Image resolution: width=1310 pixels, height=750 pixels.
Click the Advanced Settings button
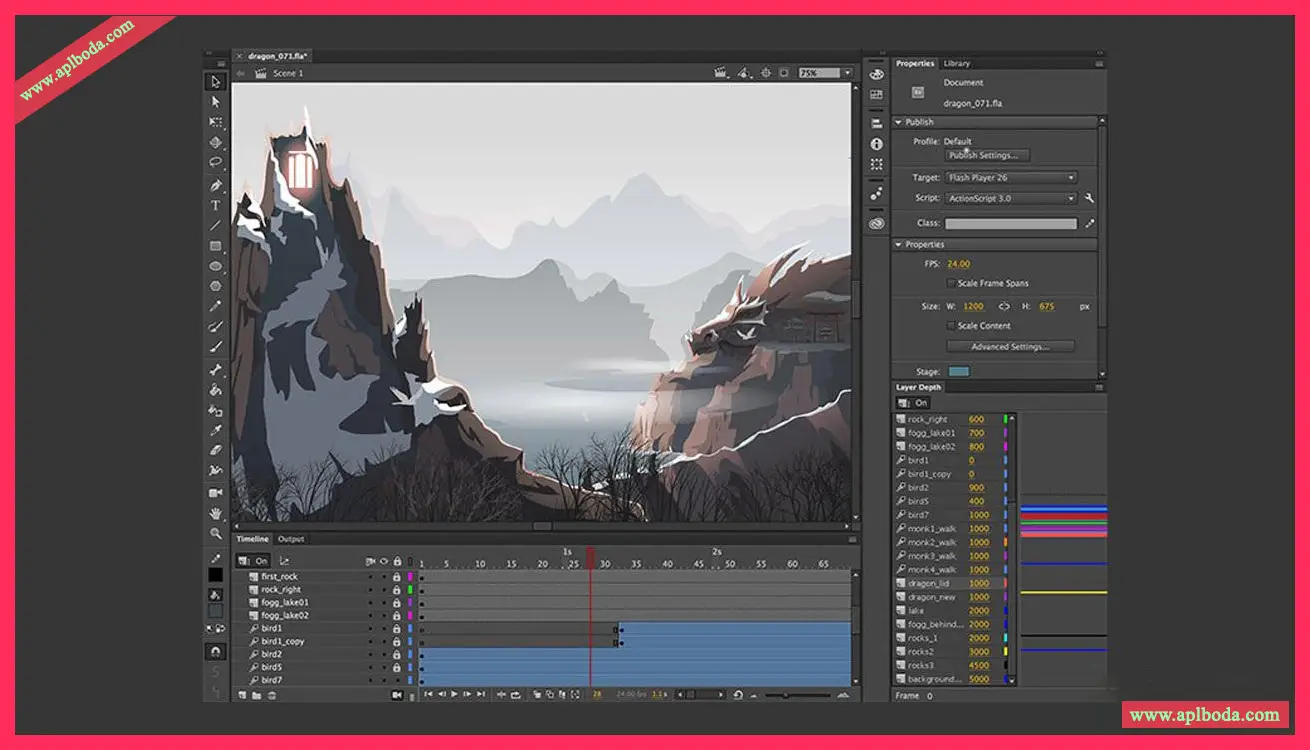[x=1010, y=347]
